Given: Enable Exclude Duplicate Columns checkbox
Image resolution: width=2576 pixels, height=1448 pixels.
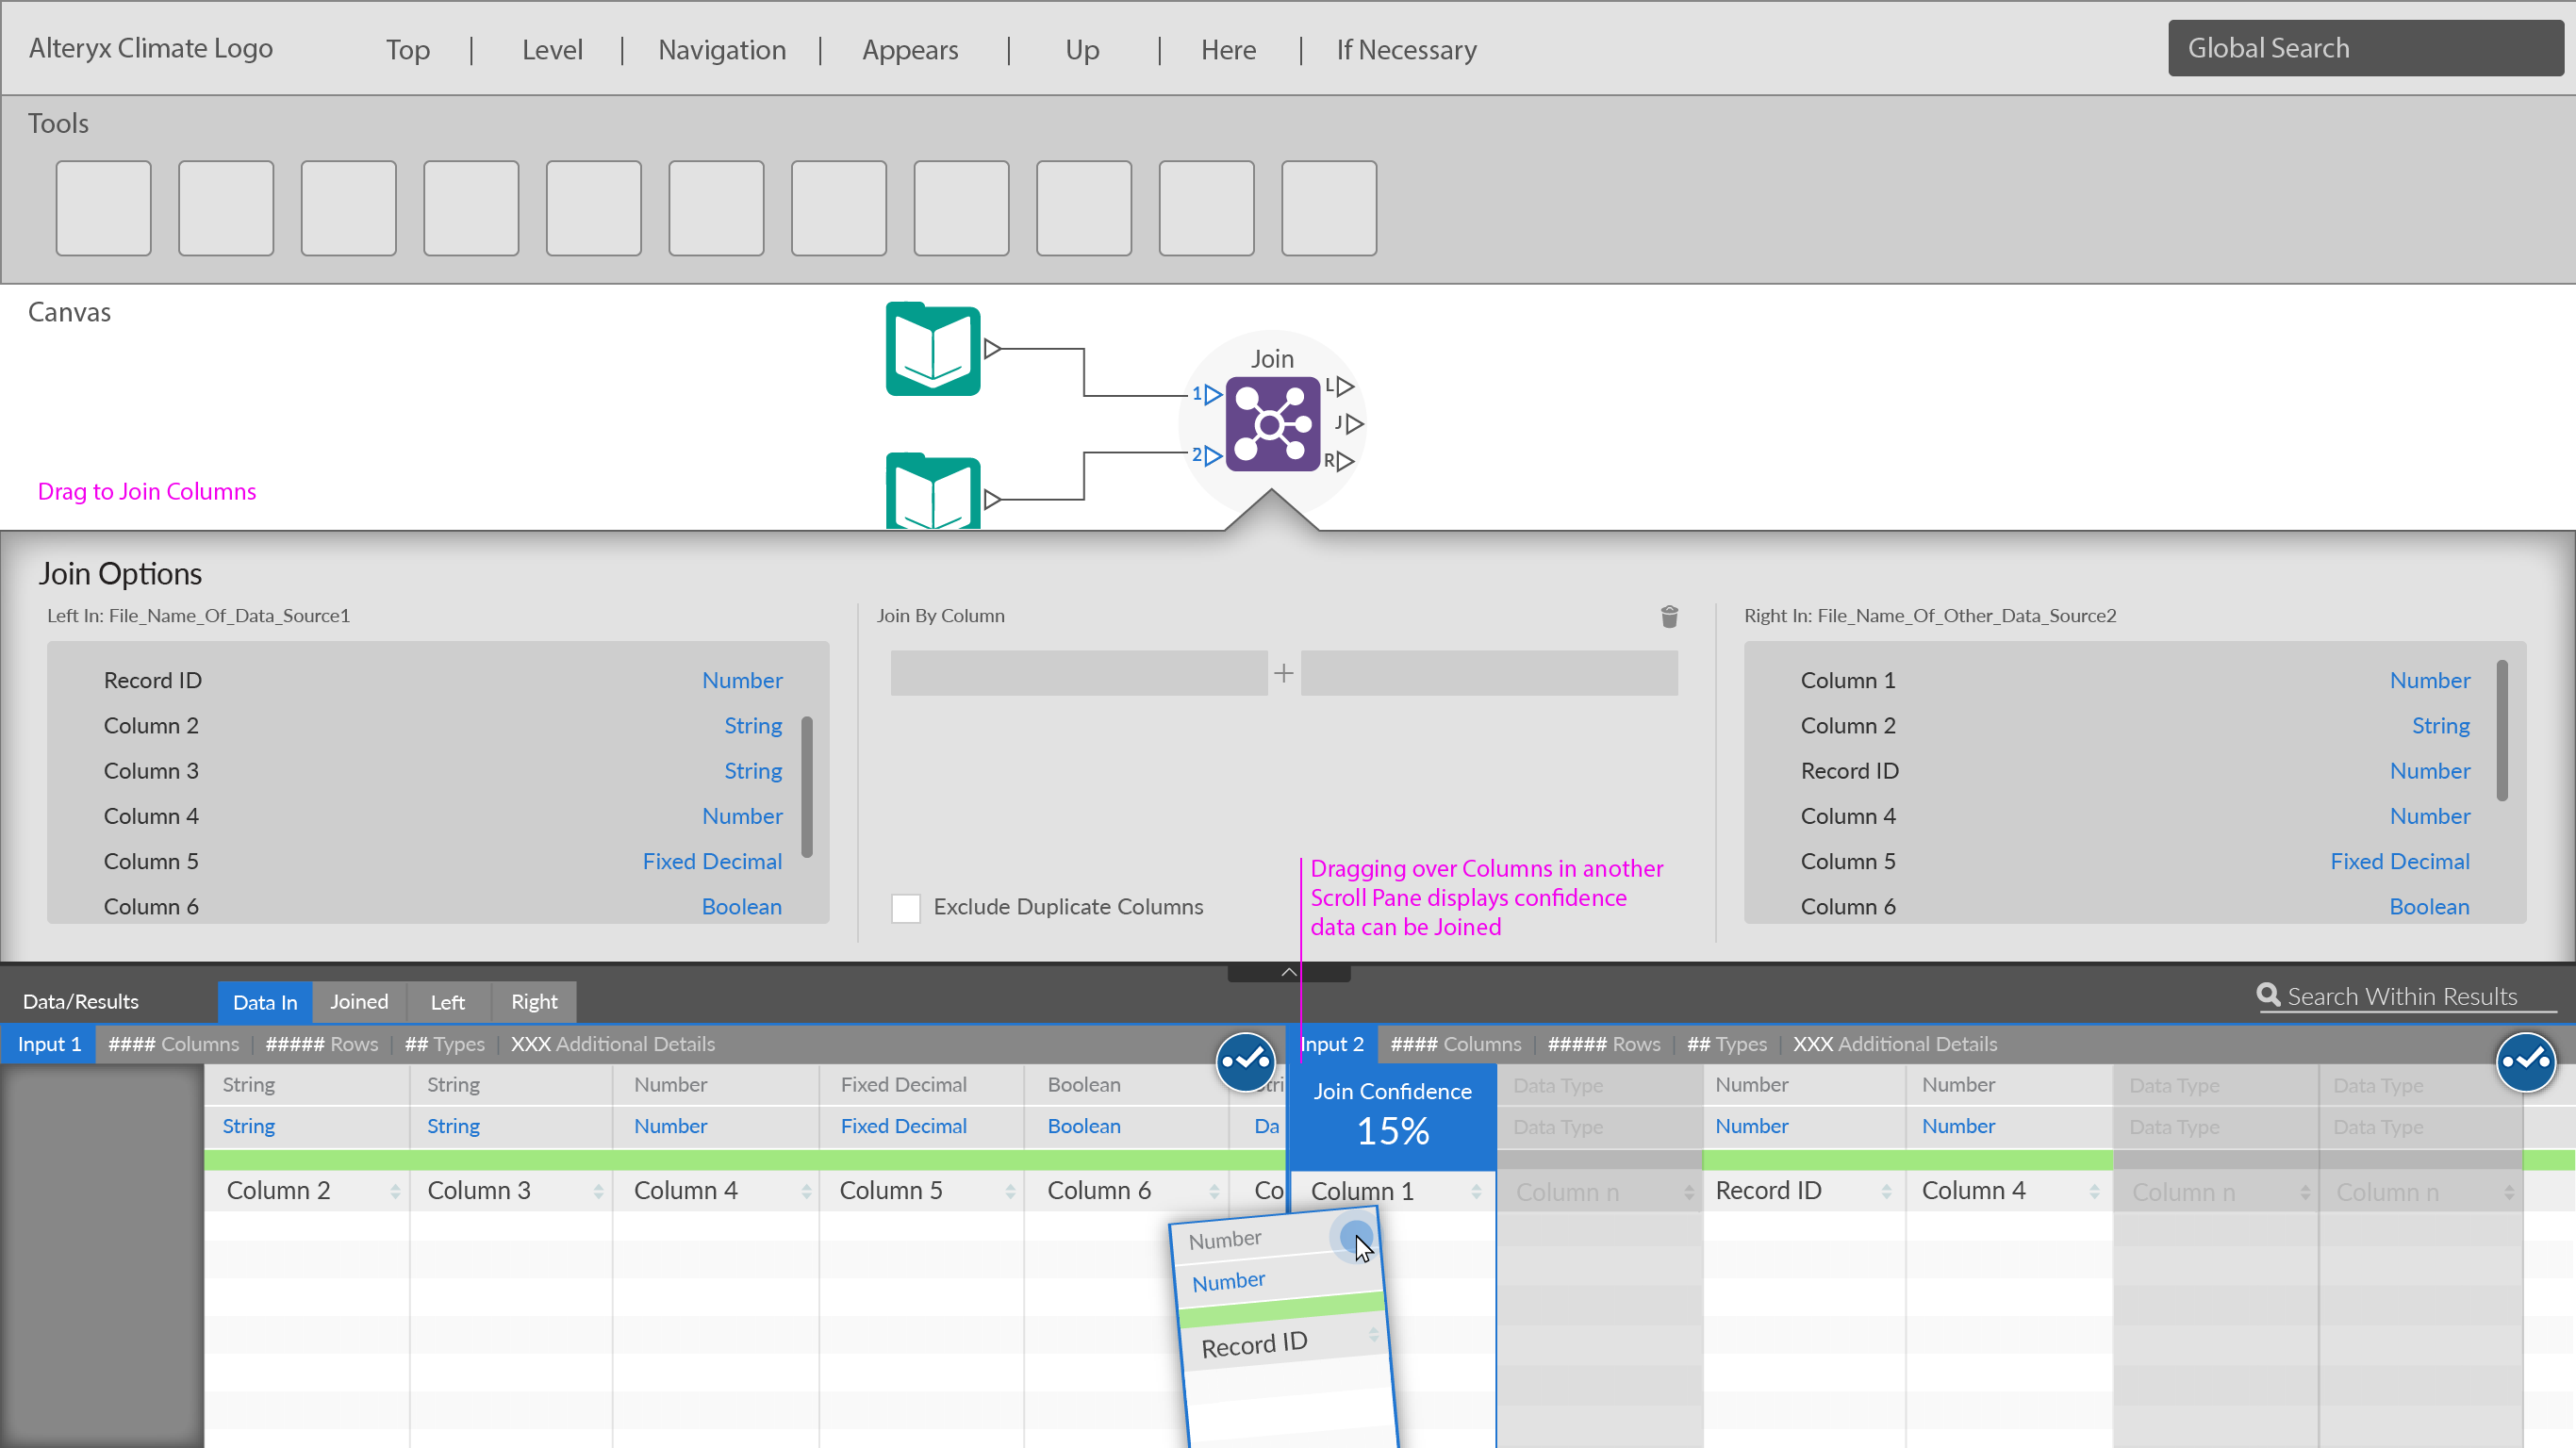Looking at the screenshot, I should pyautogui.click(x=905, y=908).
